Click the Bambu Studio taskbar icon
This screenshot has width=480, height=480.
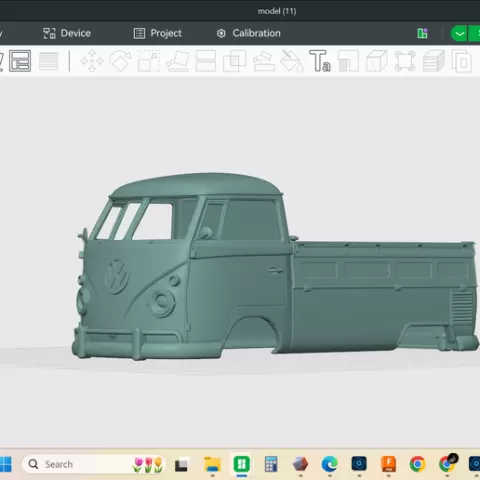click(x=242, y=464)
